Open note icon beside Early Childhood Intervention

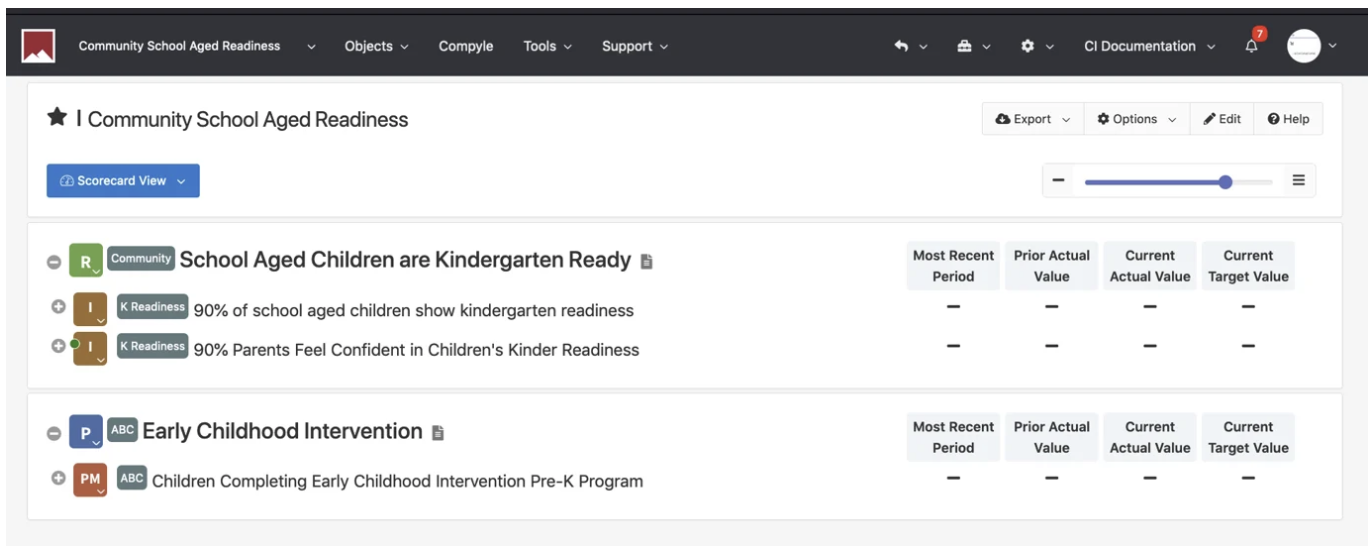point(437,432)
